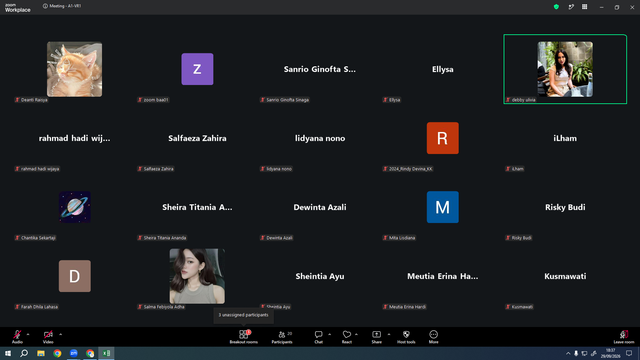
Task: Select the Sheintia Ayu tile name
Action: click(x=320, y=276)
